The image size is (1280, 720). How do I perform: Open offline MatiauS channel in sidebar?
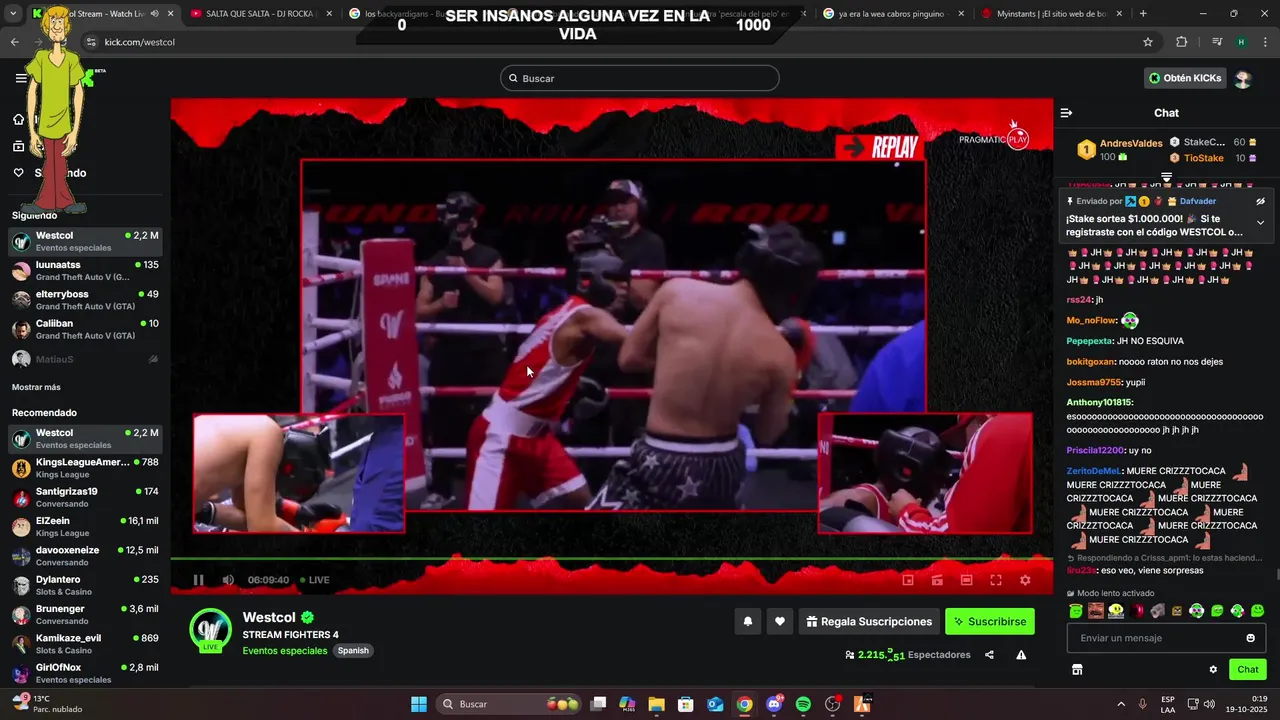tap(85, 359)
